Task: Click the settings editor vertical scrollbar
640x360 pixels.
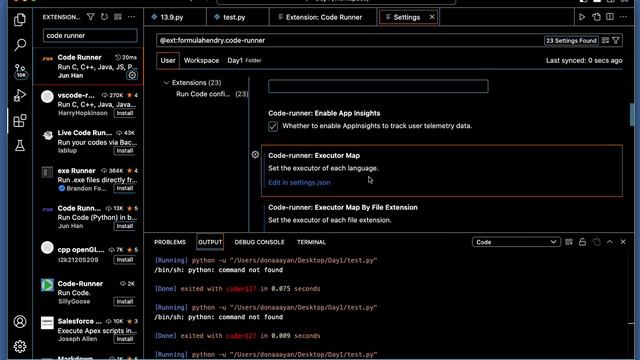Action: click(632, 114)
